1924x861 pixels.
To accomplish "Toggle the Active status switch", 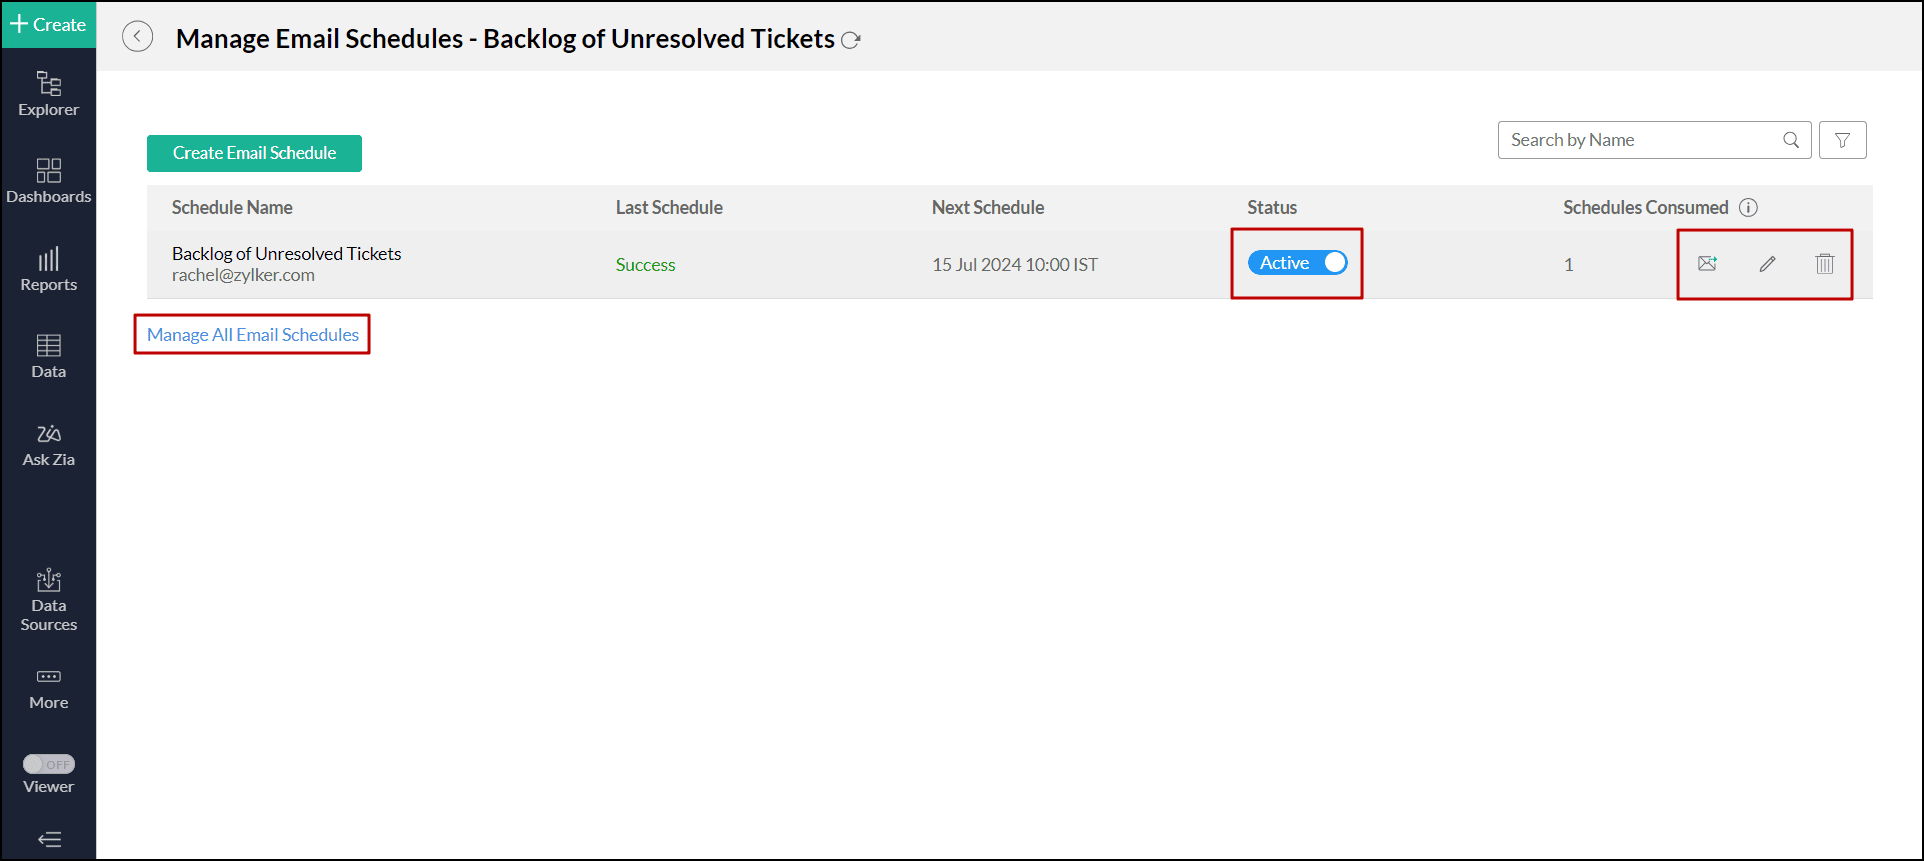I will coord(1297,263).
